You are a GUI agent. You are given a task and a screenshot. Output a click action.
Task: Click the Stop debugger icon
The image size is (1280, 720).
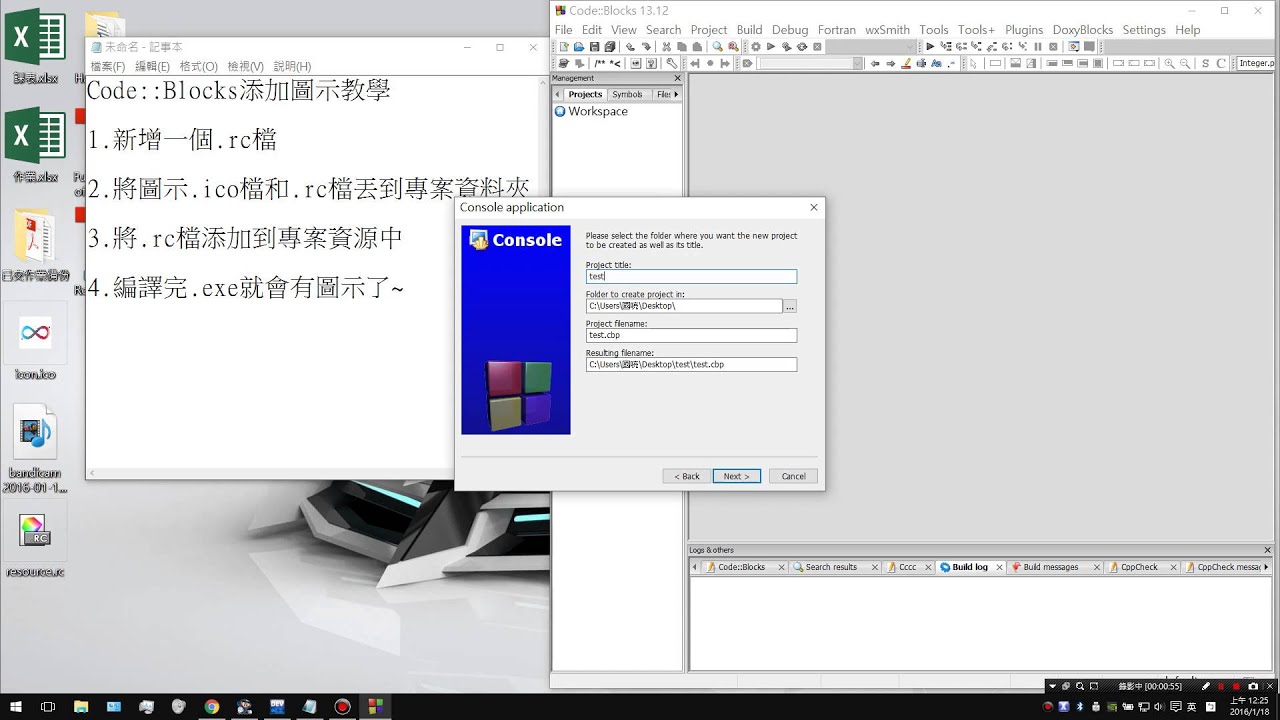[x=1053, y=46]
